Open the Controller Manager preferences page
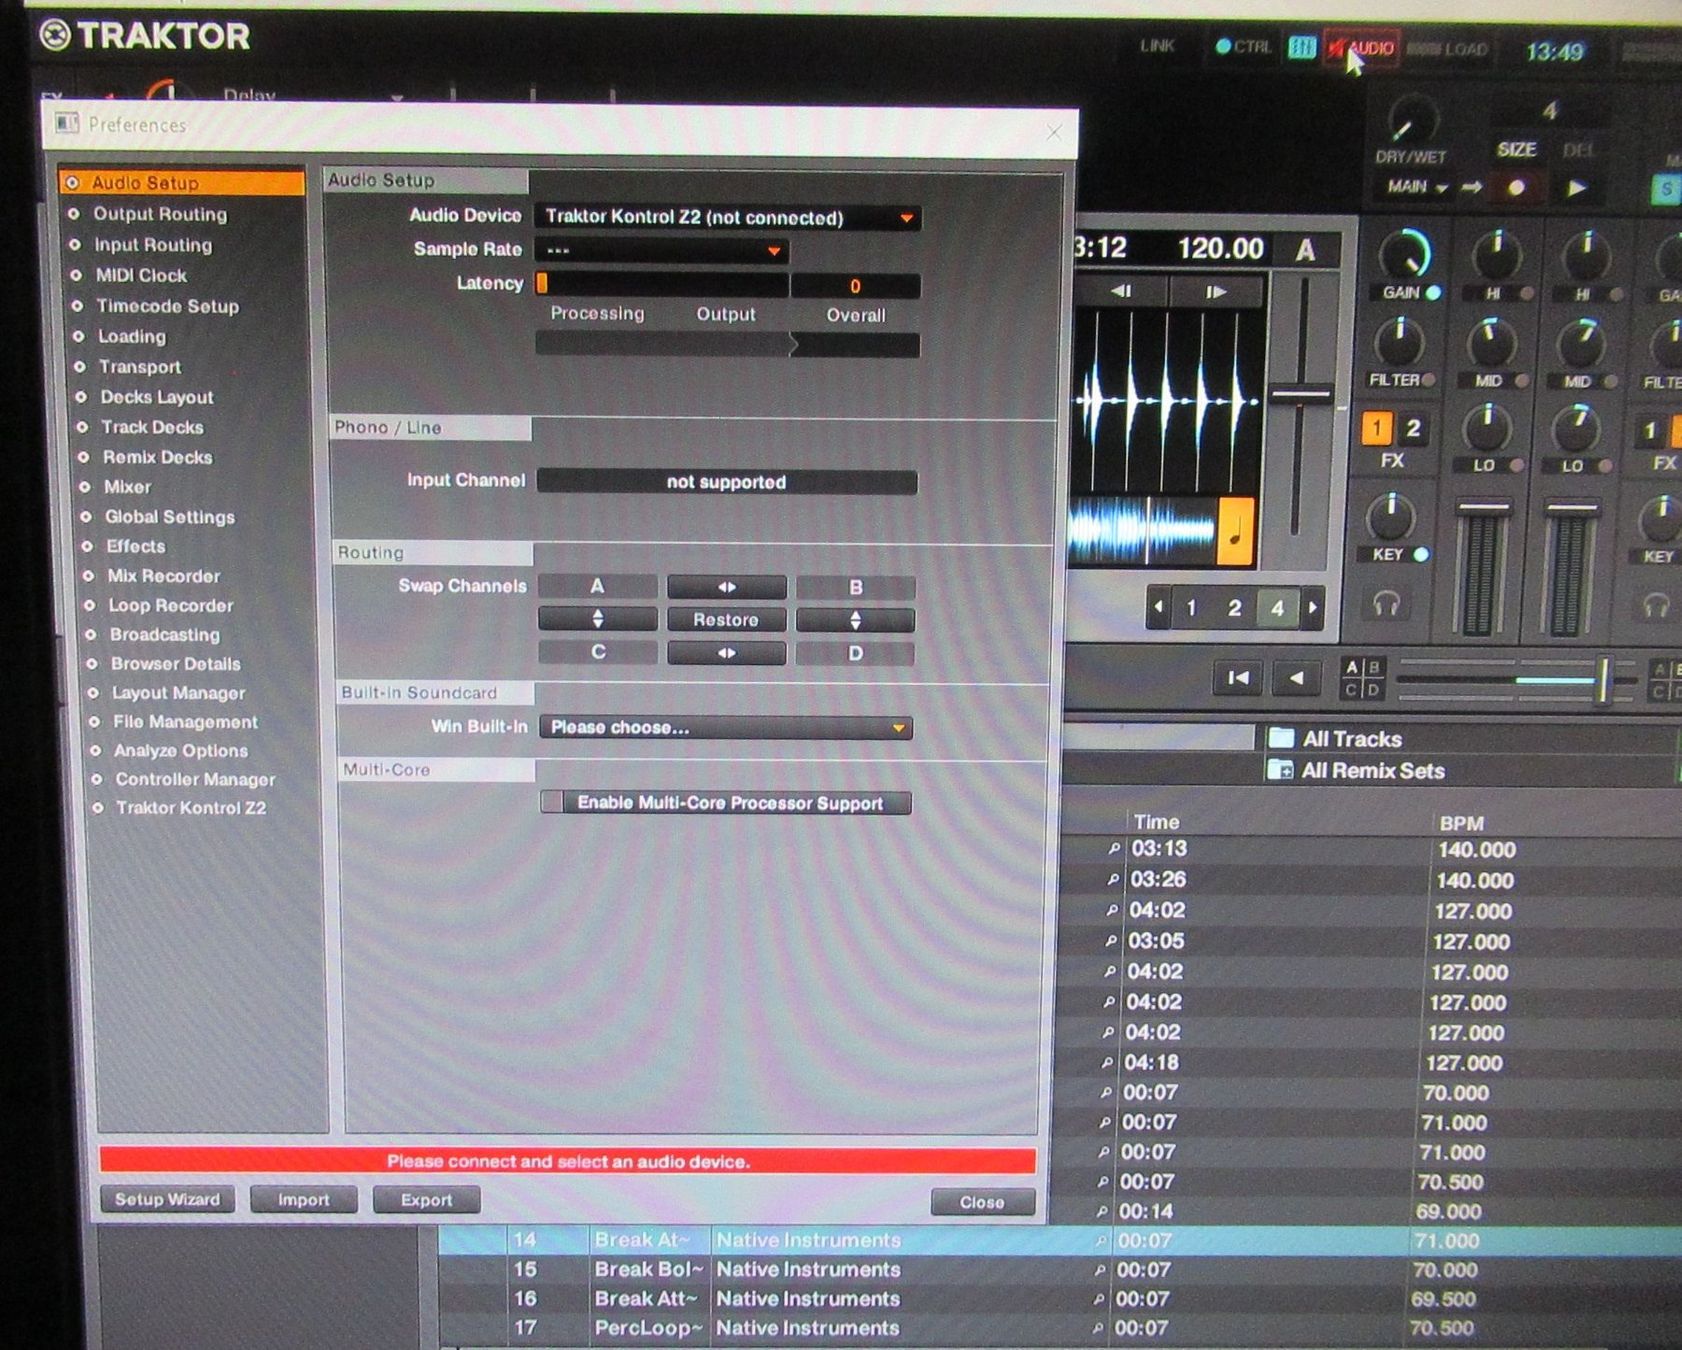1682x1350 pixels. click(x=194, y=779)
